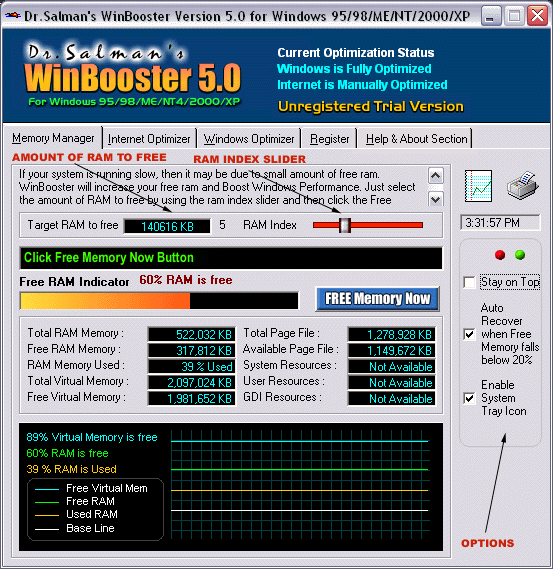Viewport: 553px width, 569px height.
Task: Click the 39 % Used value
Action: pos(192,367)
